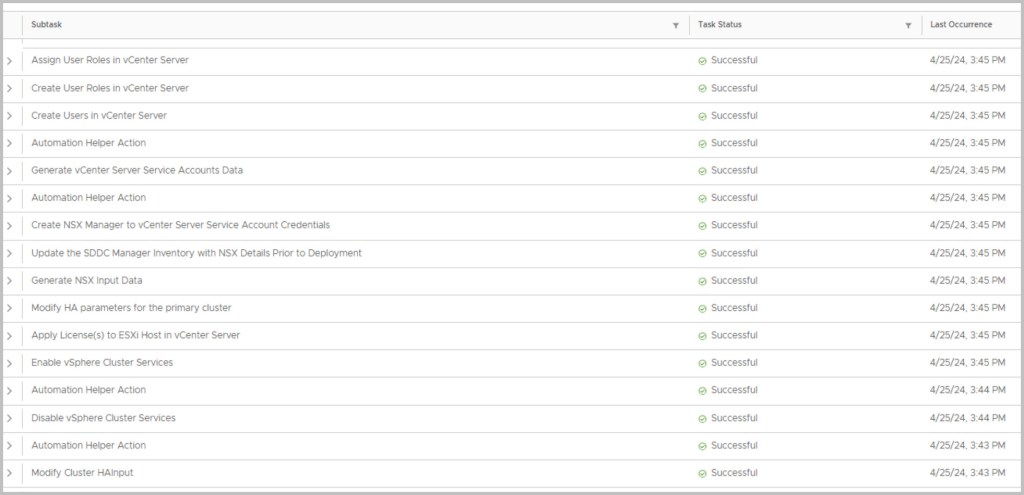Select Update the SDDC Manager Inventory subtask text

196,253
